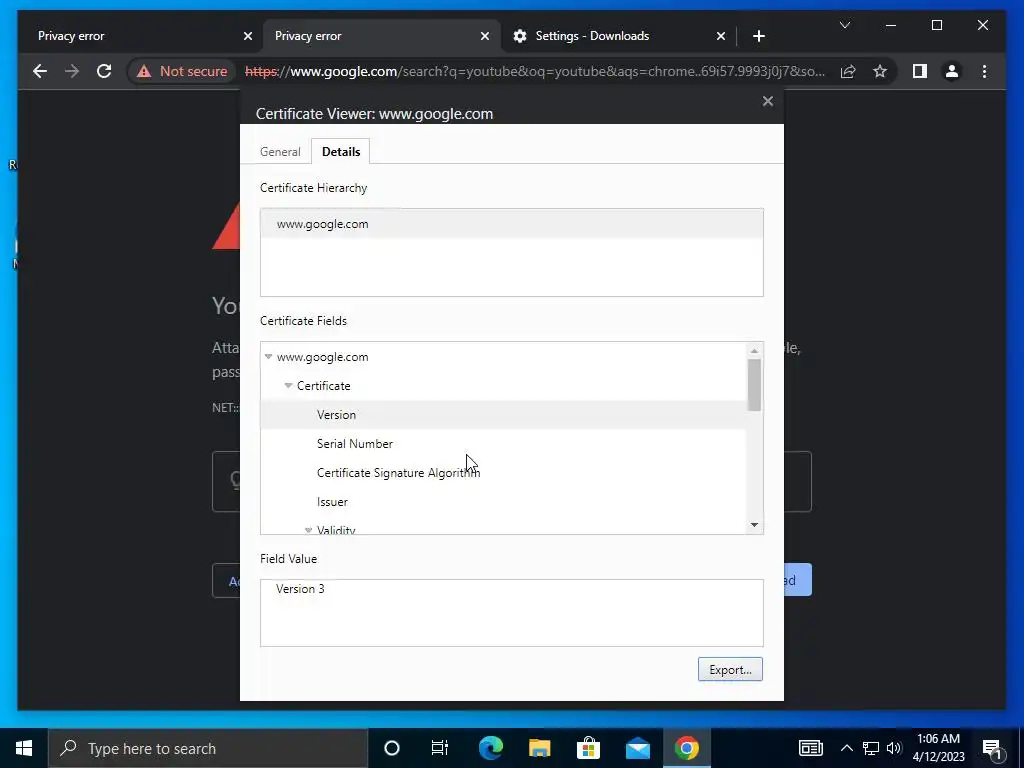Select the second Privacy error tab
Image resolution: width=1024 pixels, height=768 pixels.
point(381,36)
